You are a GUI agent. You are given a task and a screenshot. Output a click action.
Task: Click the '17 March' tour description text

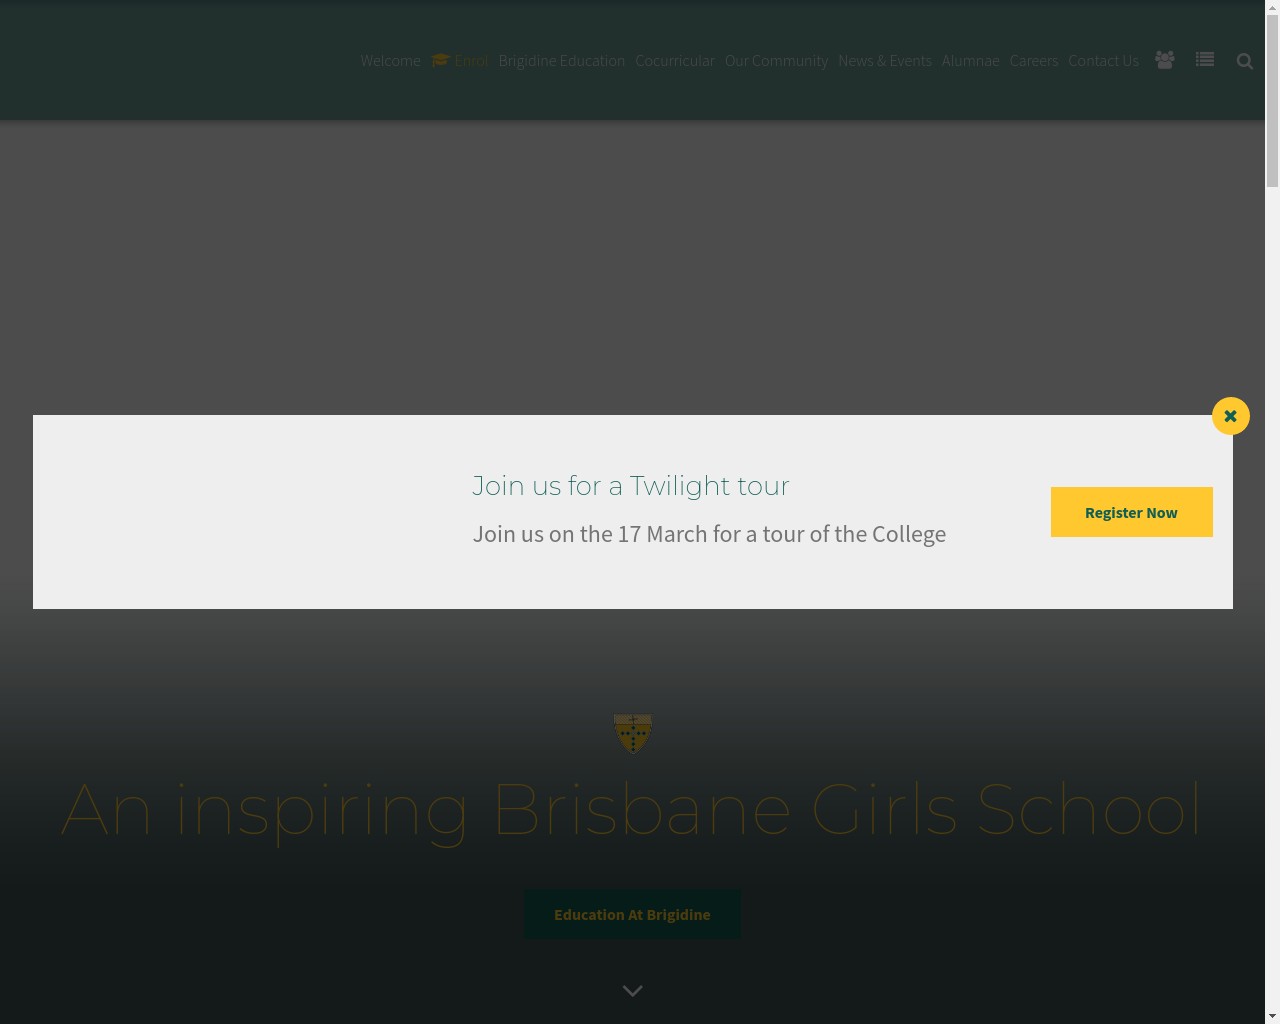coord(709,534)
